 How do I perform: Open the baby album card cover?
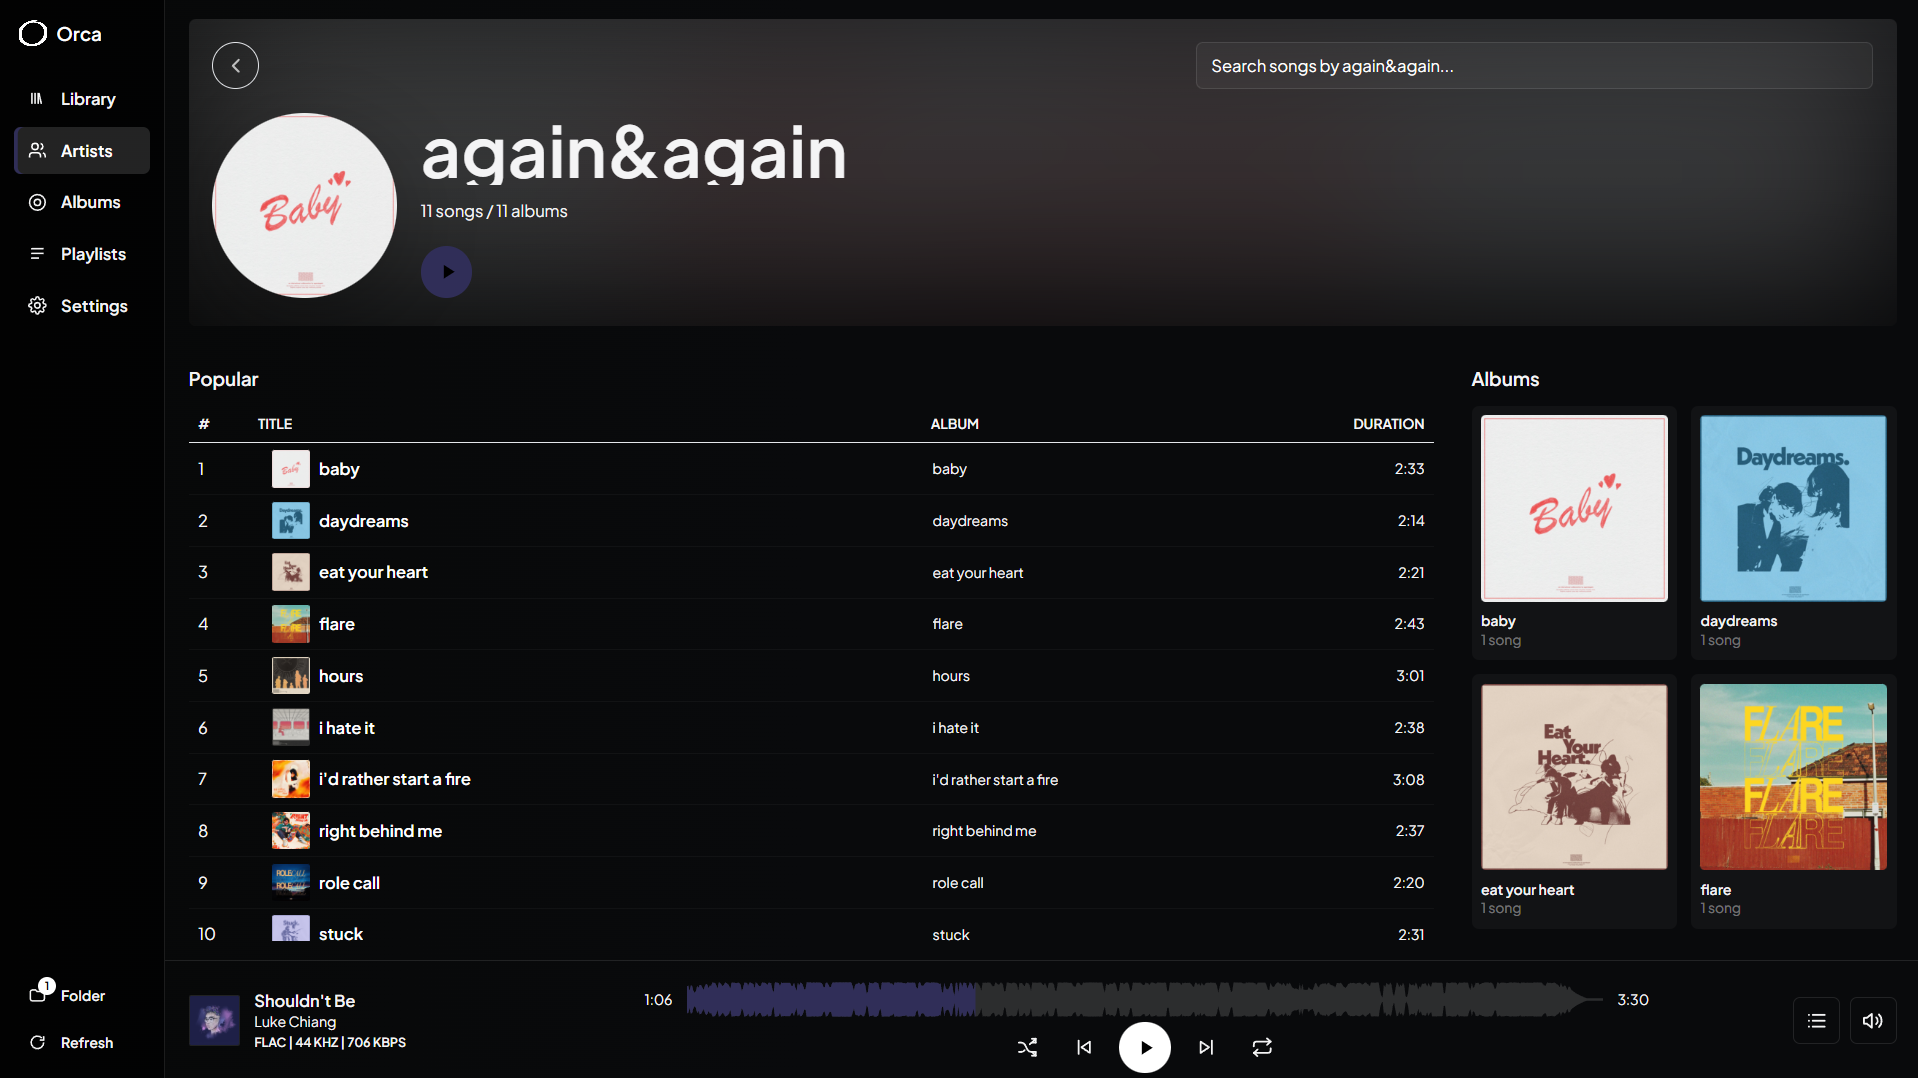(x=1574, y=508)
